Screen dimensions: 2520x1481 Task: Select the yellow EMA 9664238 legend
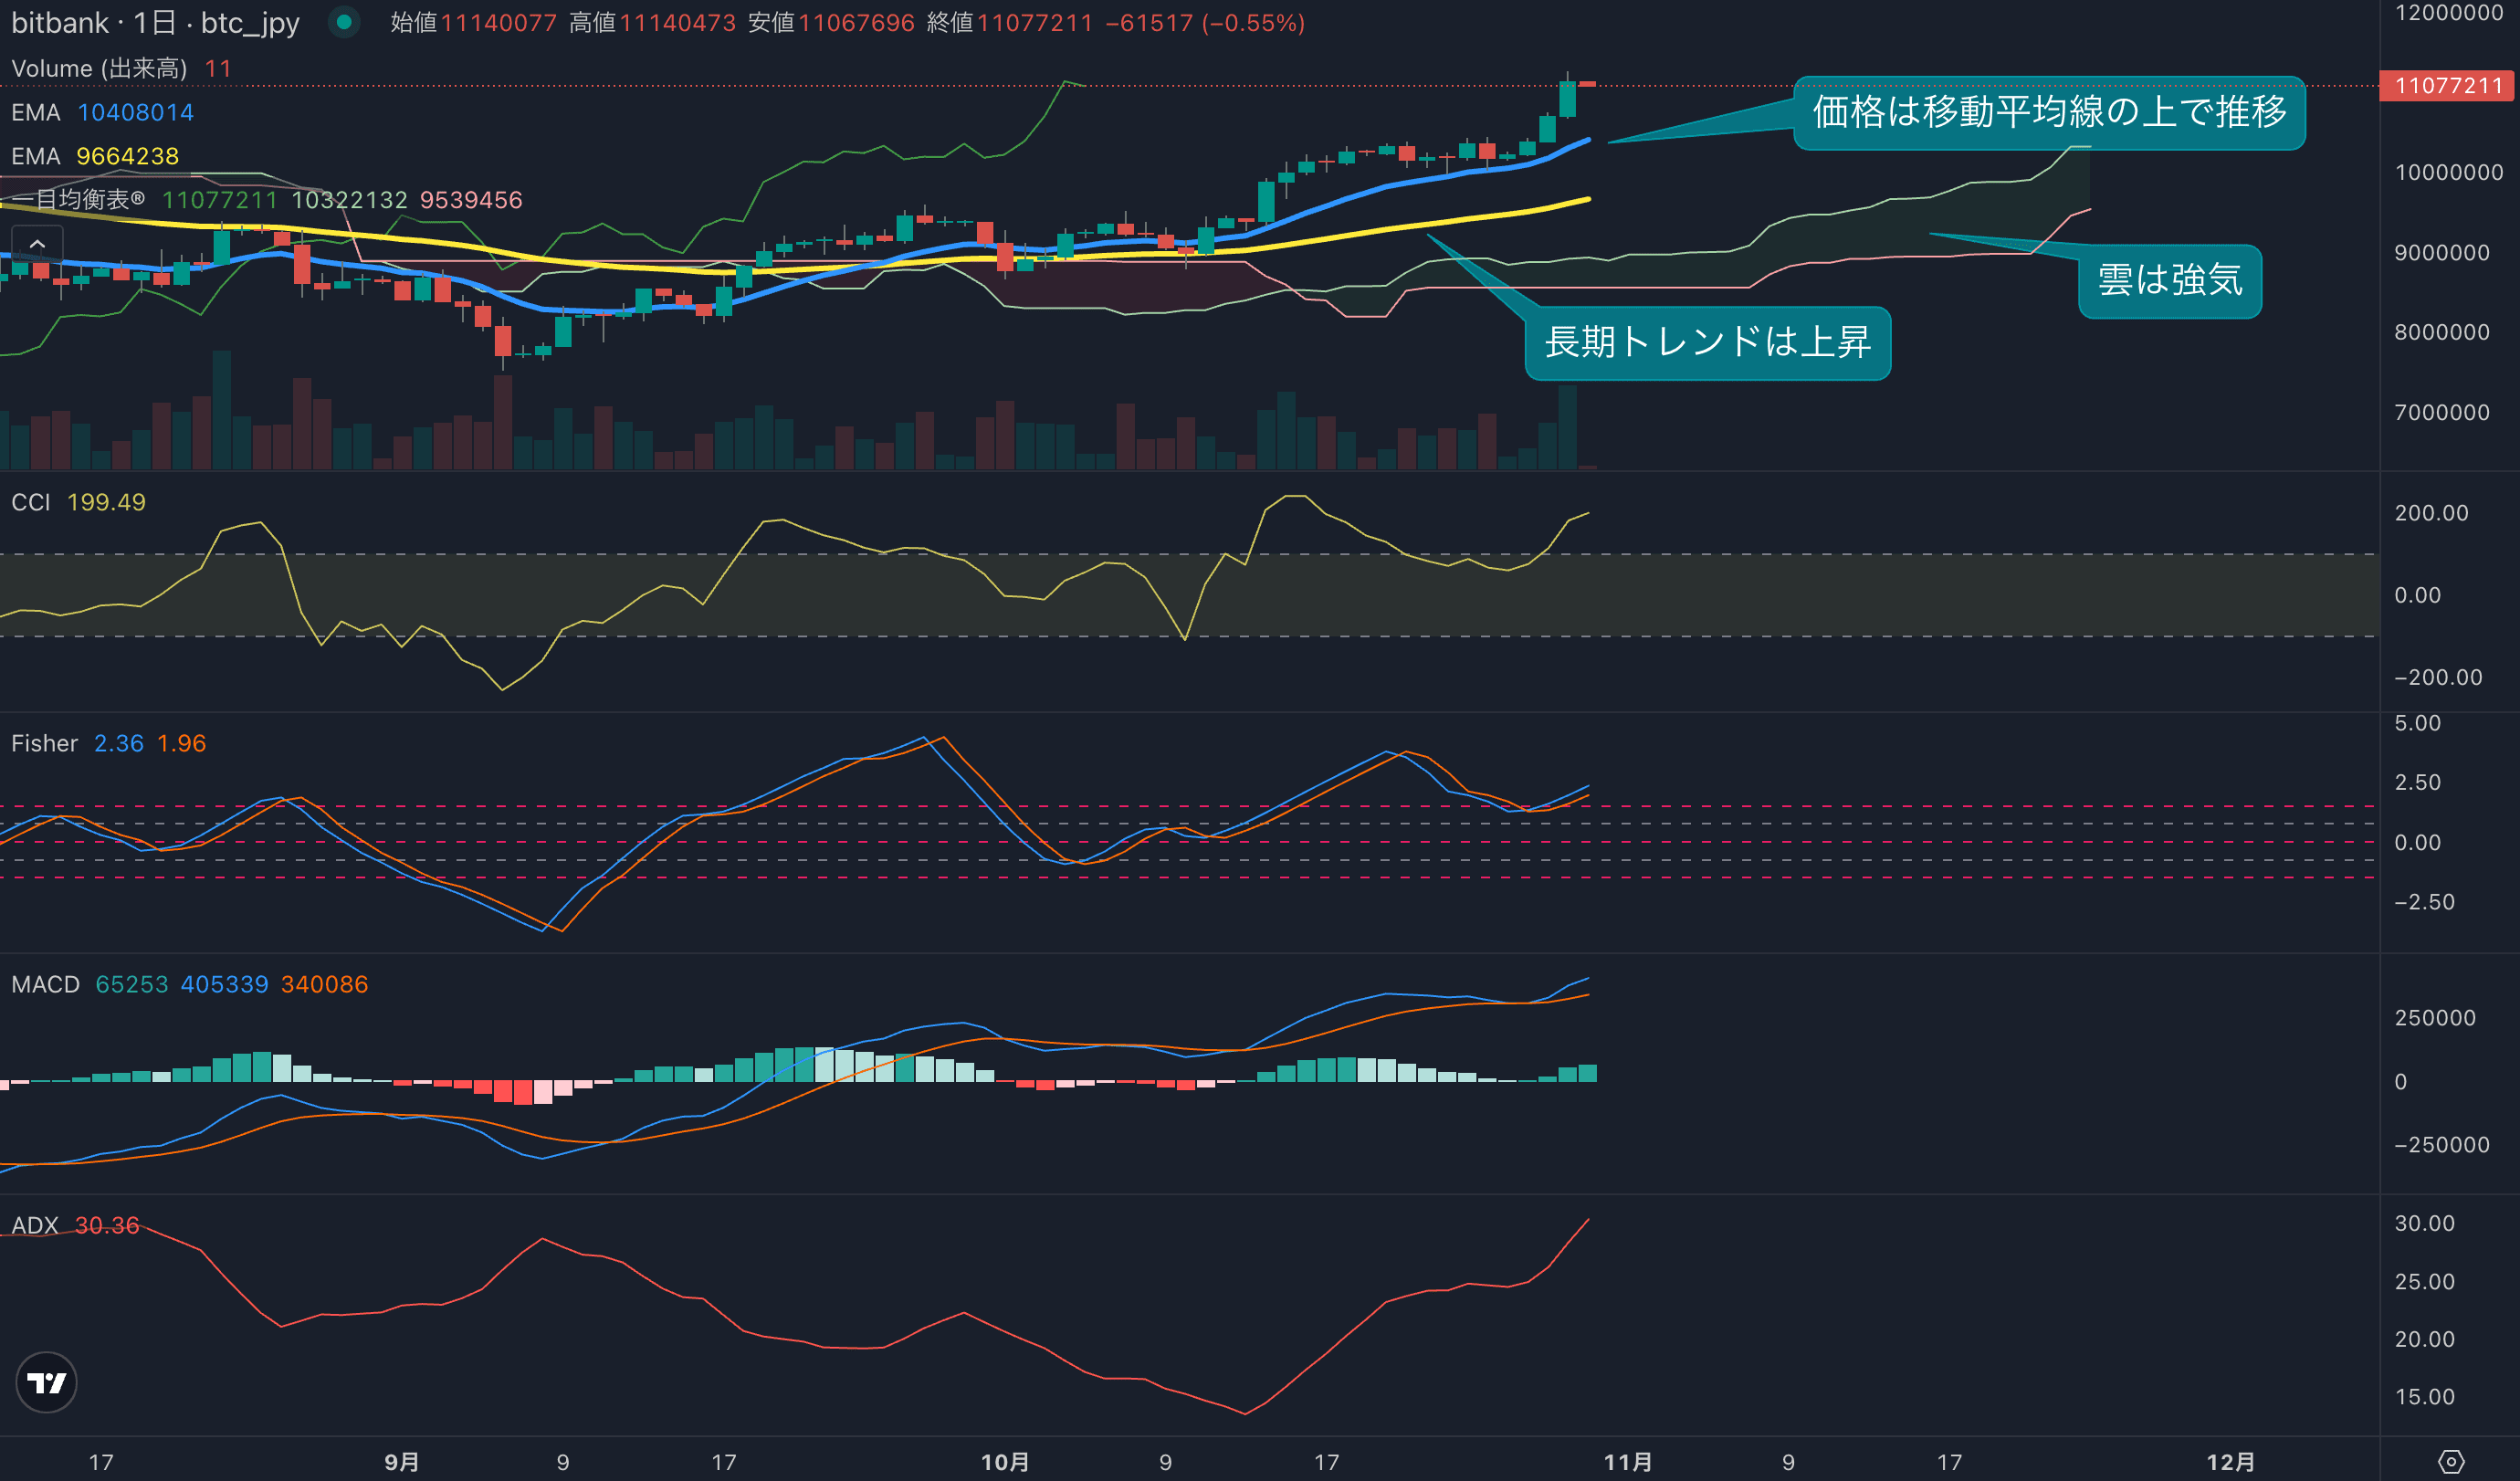(95, 156)
